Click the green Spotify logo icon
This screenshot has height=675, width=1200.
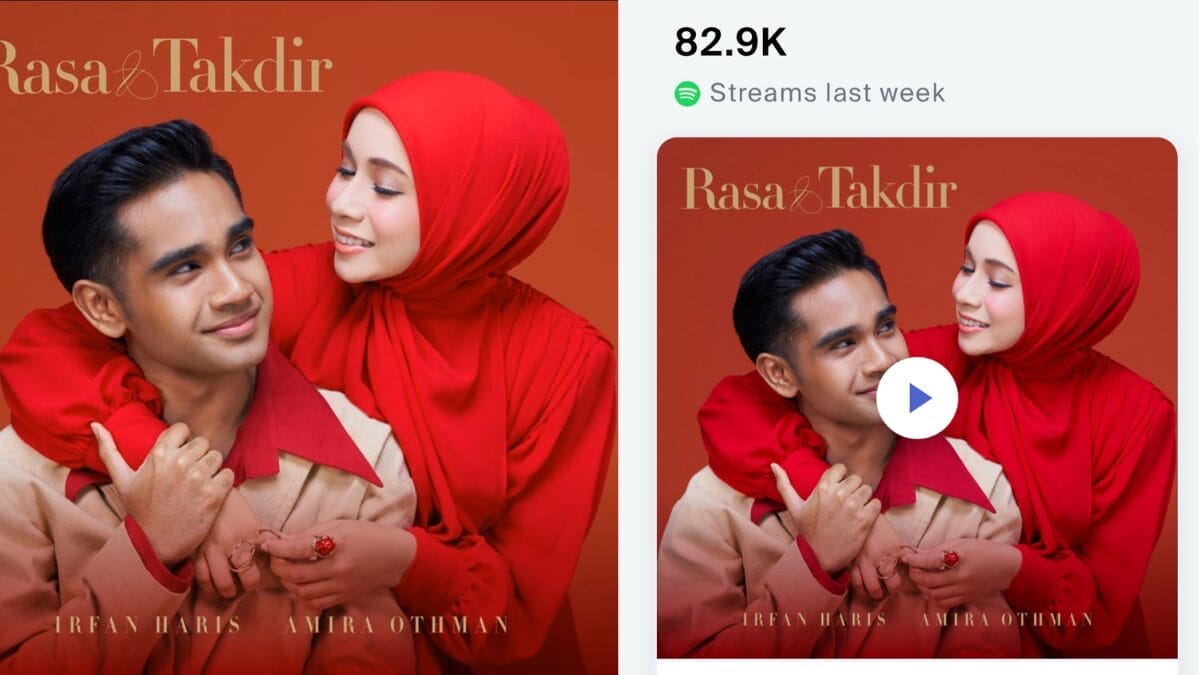(687, 94)
